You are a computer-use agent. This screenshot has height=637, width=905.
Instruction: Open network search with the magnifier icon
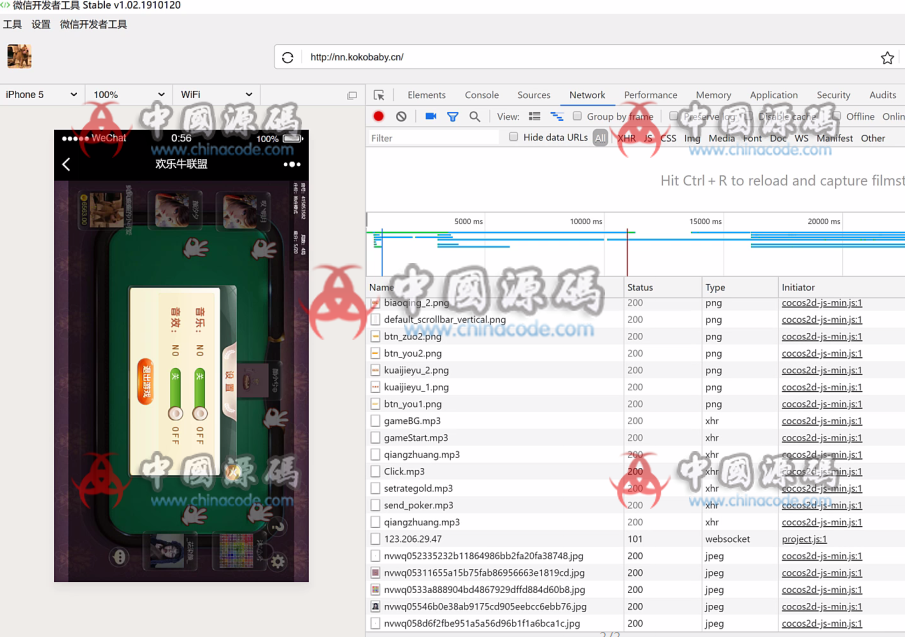[474, 117]
